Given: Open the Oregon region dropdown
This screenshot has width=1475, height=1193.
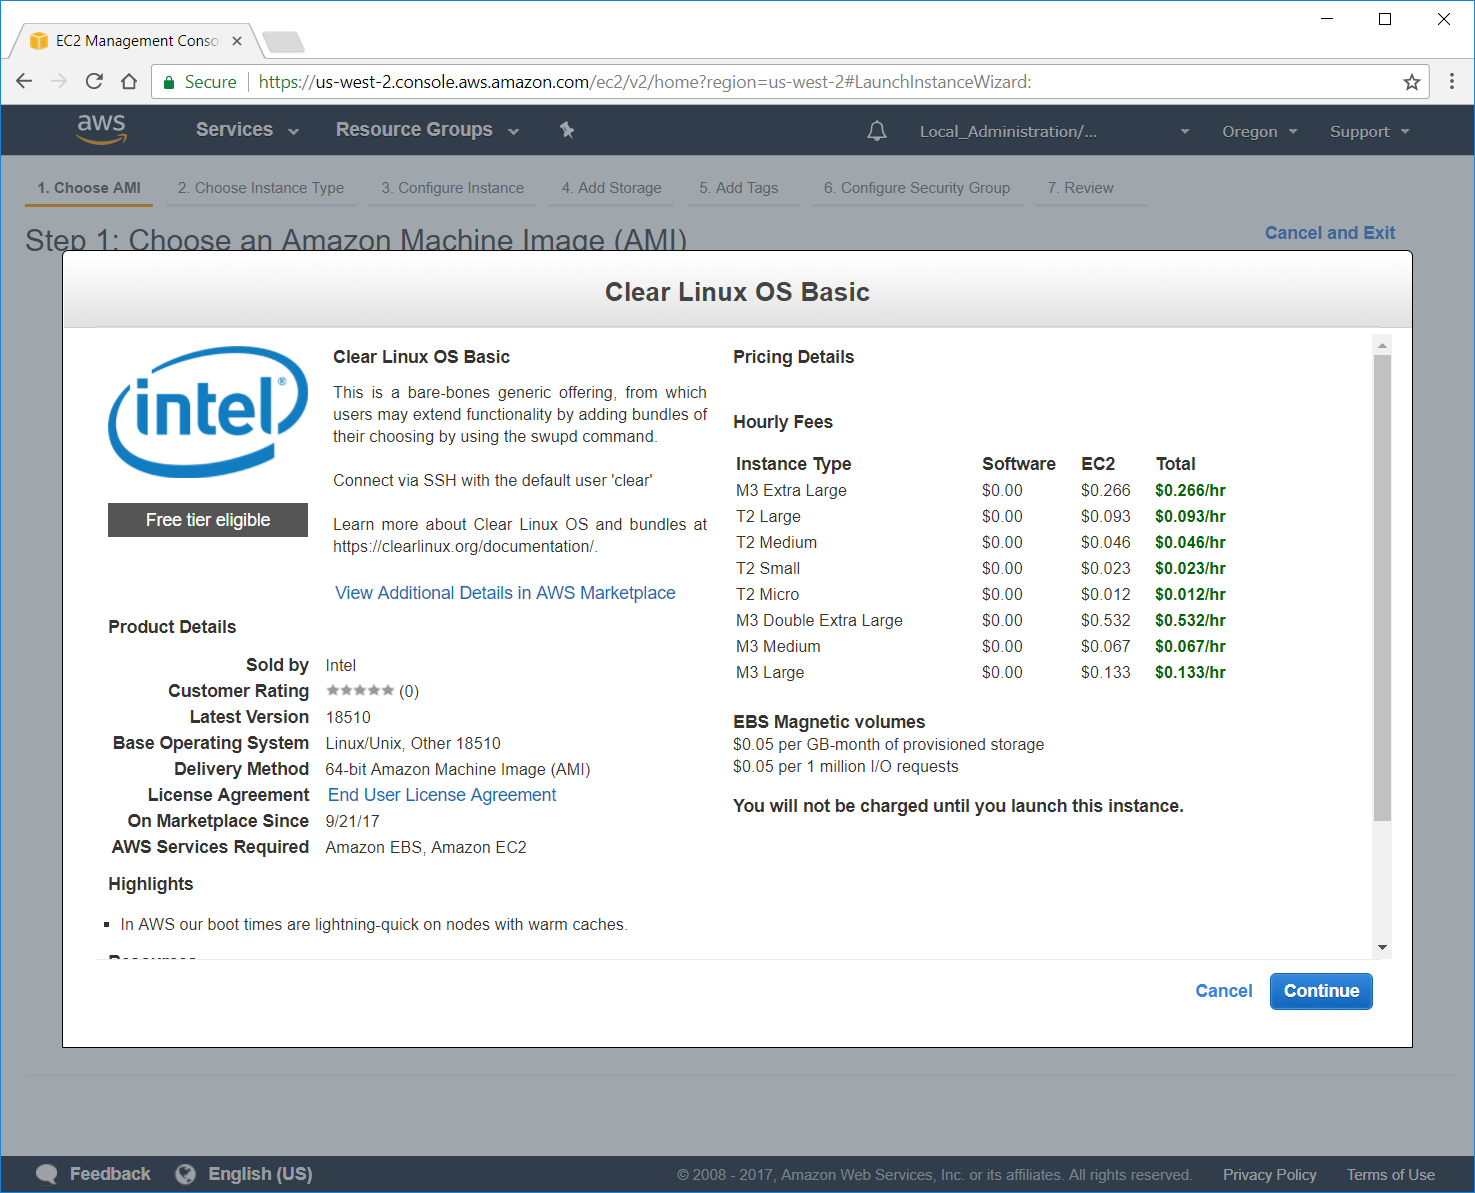Looking at the screenshot, I should point(1260,131).
